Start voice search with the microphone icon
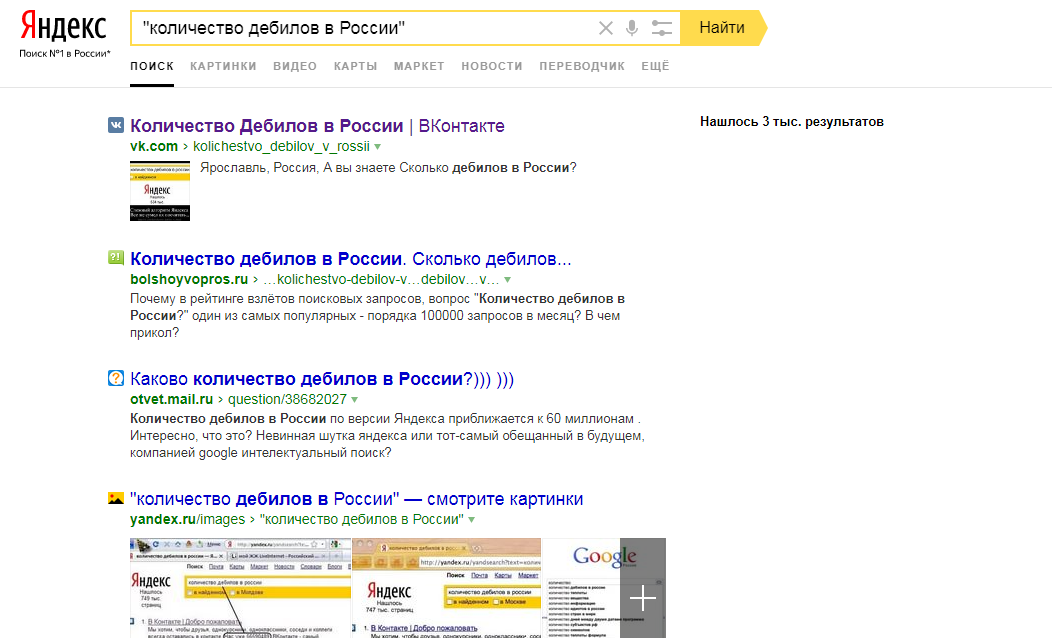 631,28
